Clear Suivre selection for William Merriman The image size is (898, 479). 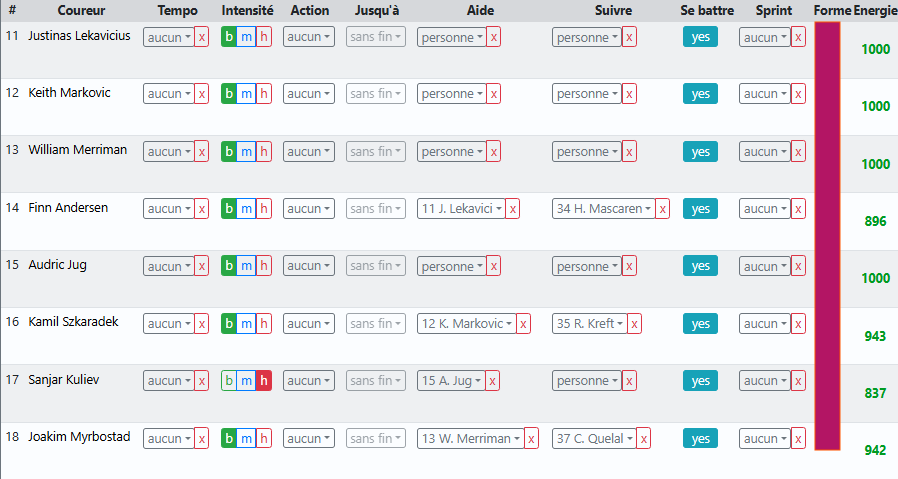coord(629,152)
